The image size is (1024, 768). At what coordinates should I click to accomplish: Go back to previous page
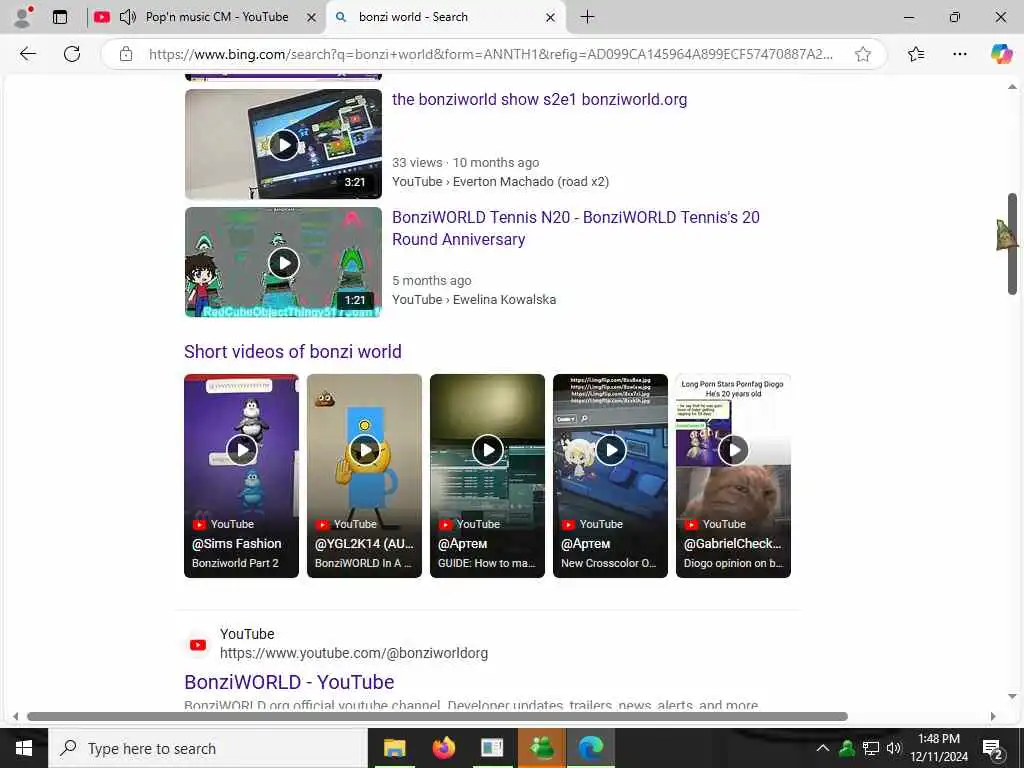click(x=27, y=54)
